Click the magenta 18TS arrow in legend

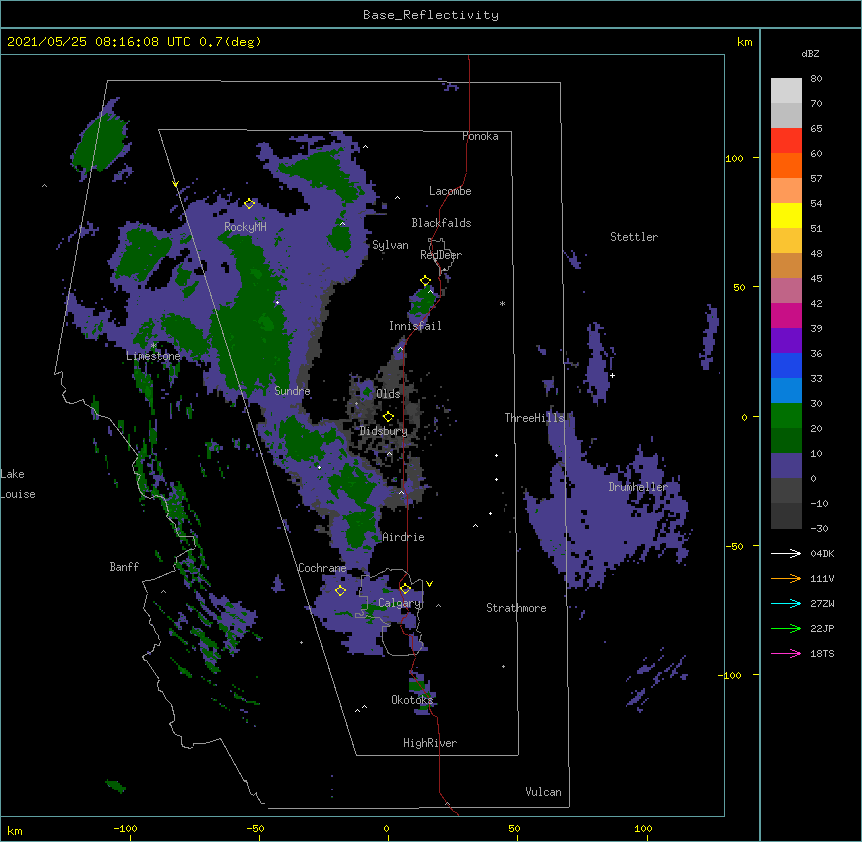click(786, 653)
